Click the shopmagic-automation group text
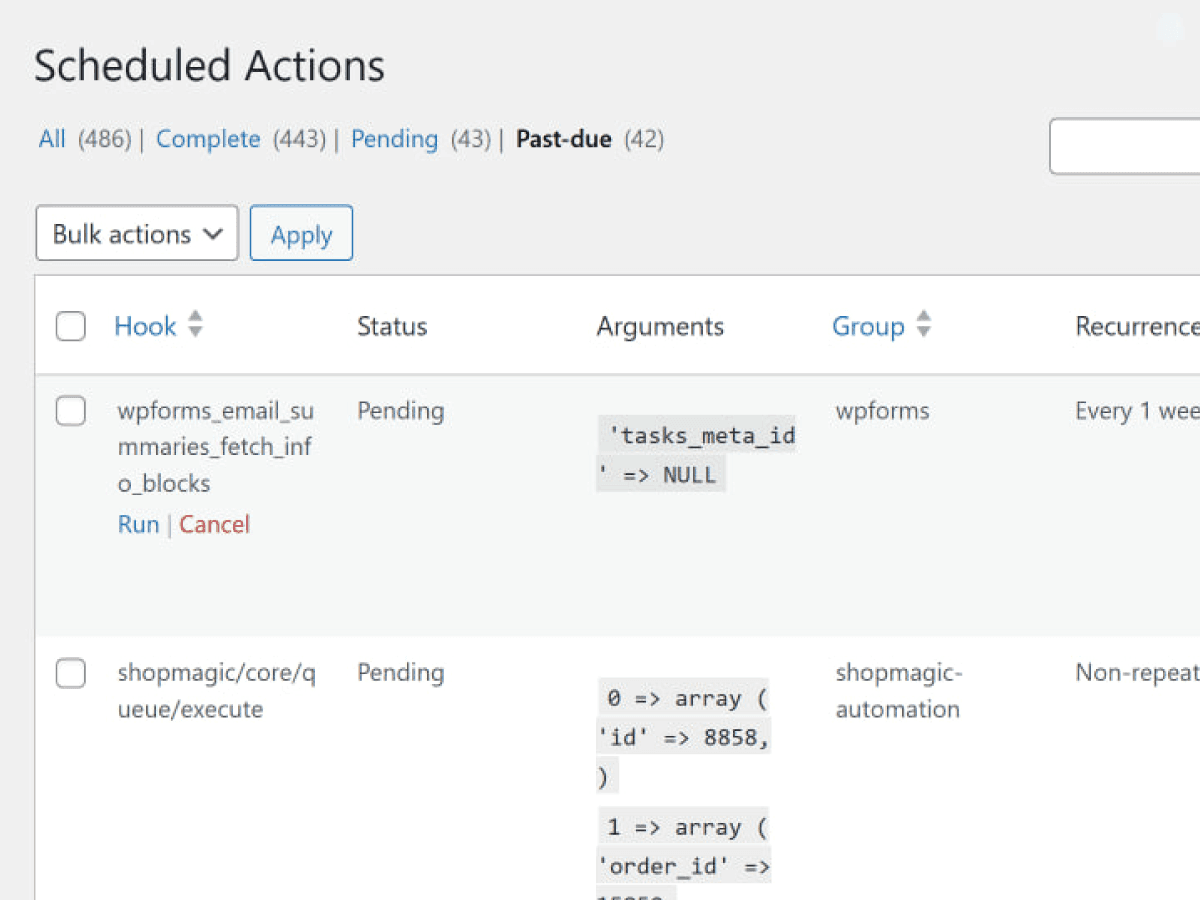Viewport: 1200px width, 900px height. pos(897,691)
